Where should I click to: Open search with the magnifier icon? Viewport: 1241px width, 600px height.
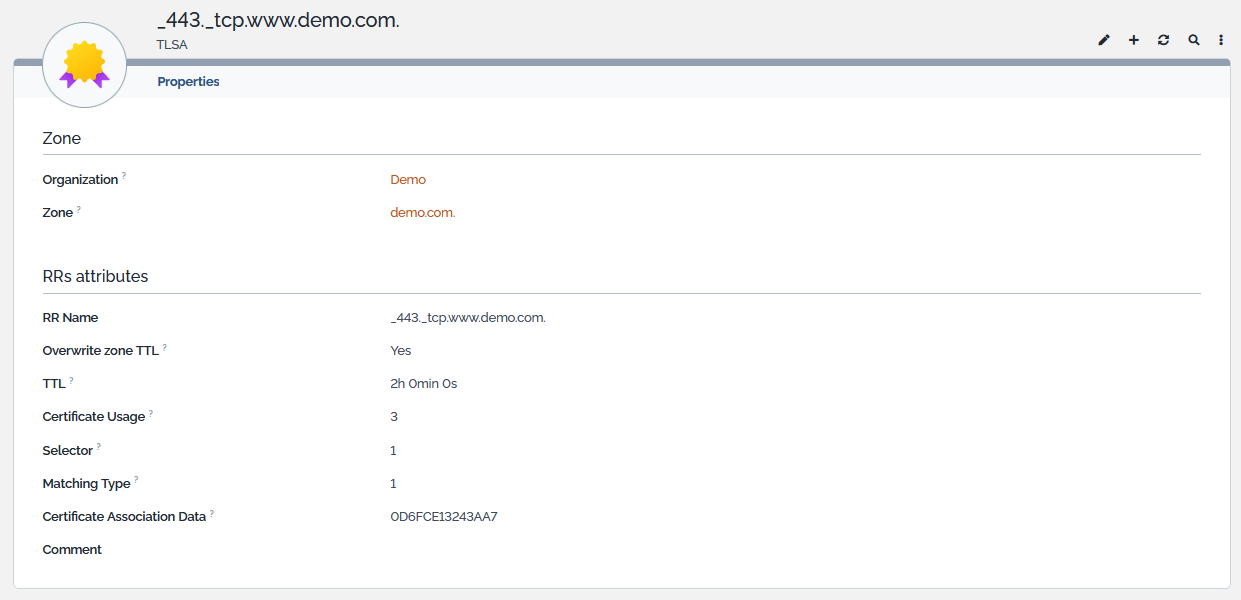click(x=1193, y=40)
